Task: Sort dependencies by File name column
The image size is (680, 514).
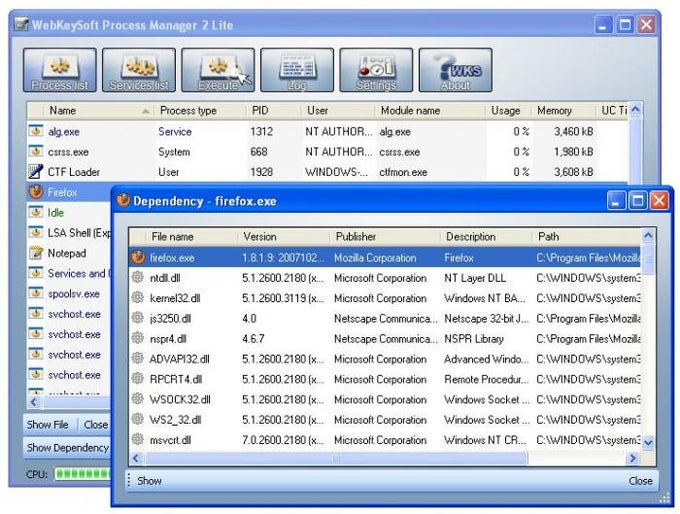Action: click(191, 237)
